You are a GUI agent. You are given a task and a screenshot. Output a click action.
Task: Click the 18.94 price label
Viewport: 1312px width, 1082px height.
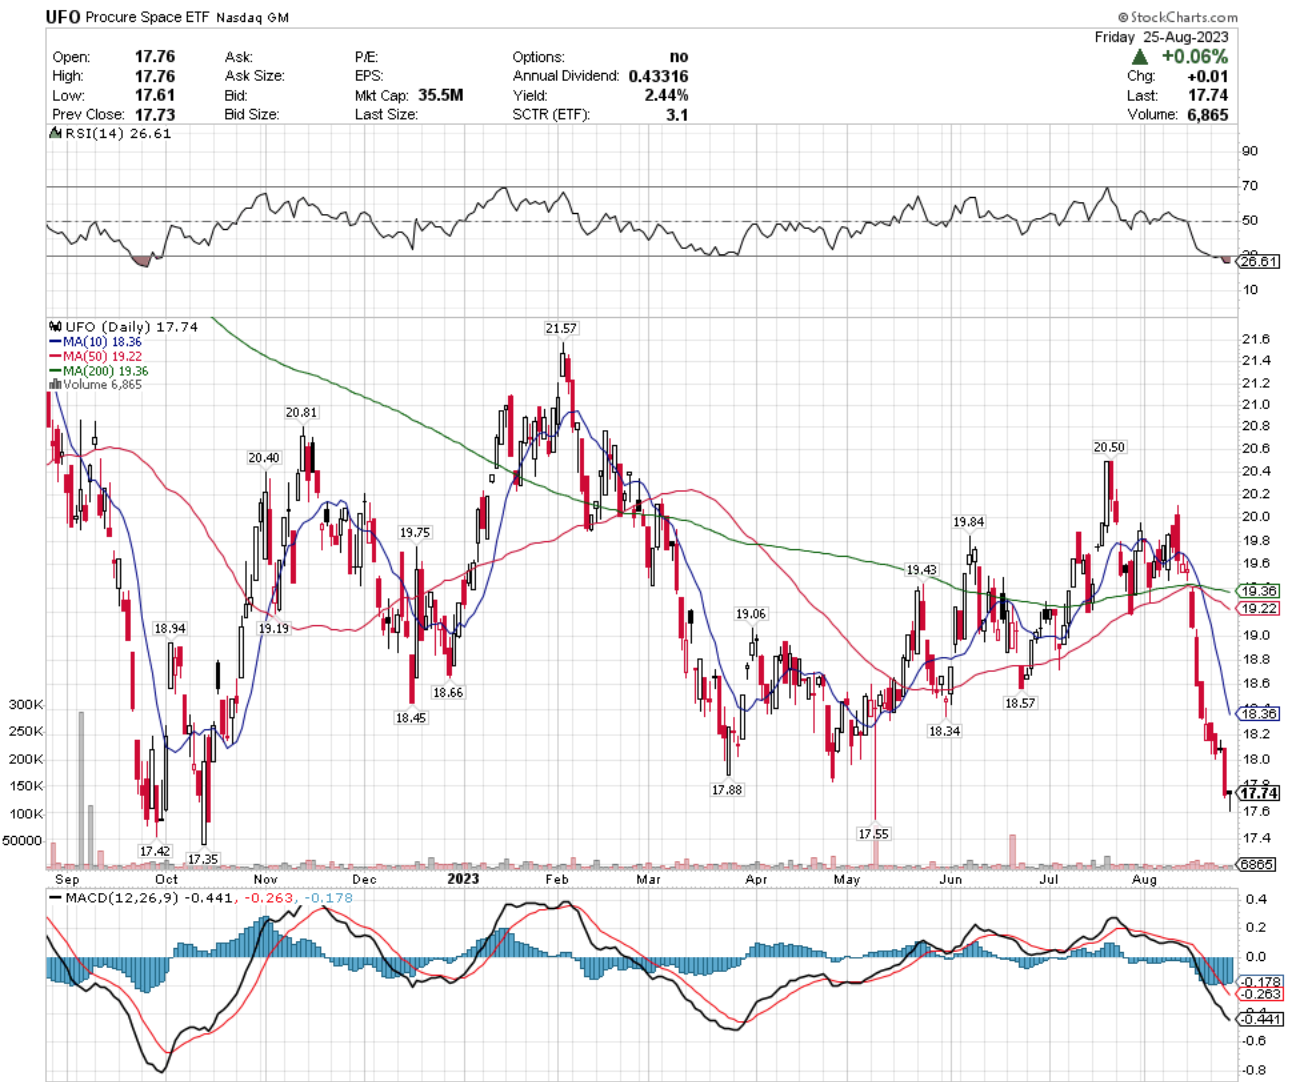(170, 629)
